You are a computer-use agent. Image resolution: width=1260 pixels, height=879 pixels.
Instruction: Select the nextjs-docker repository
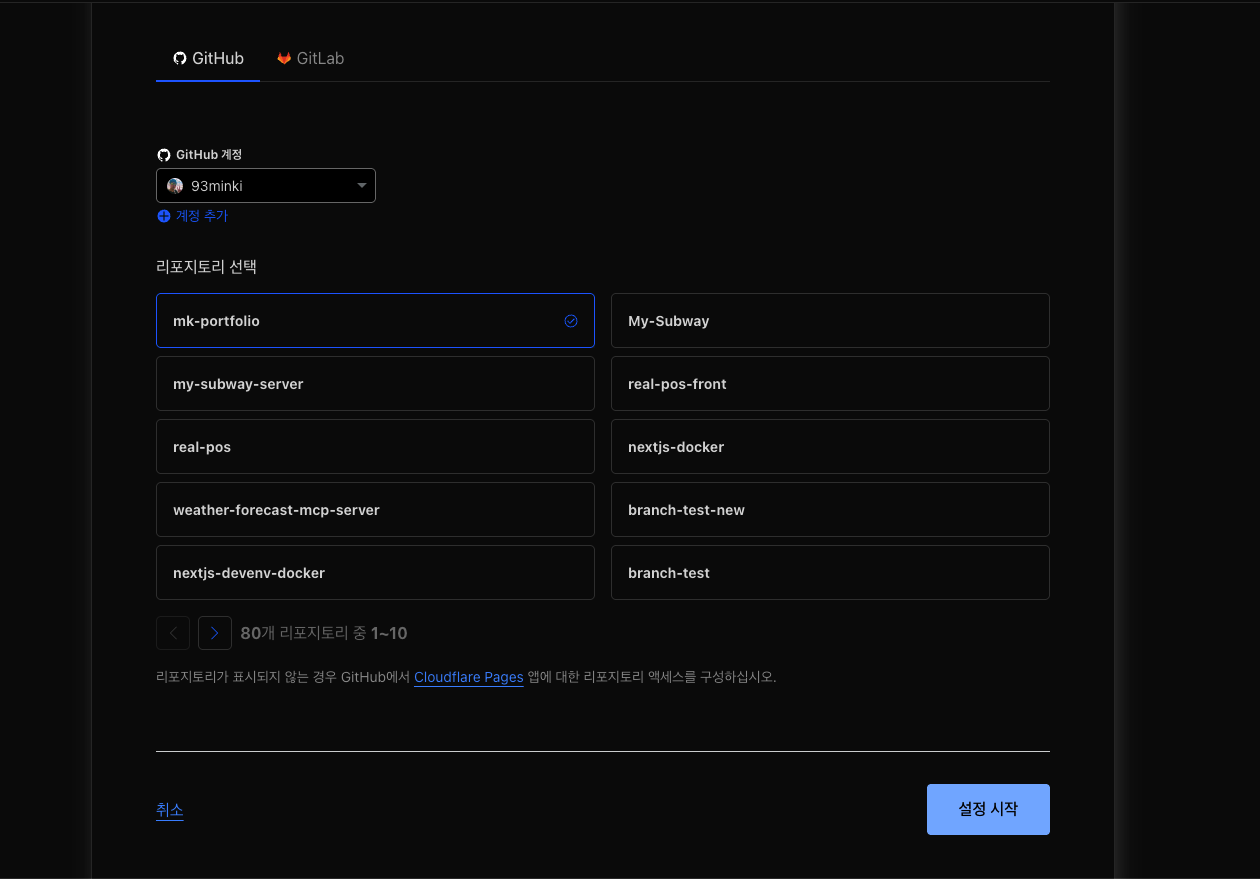830,447
